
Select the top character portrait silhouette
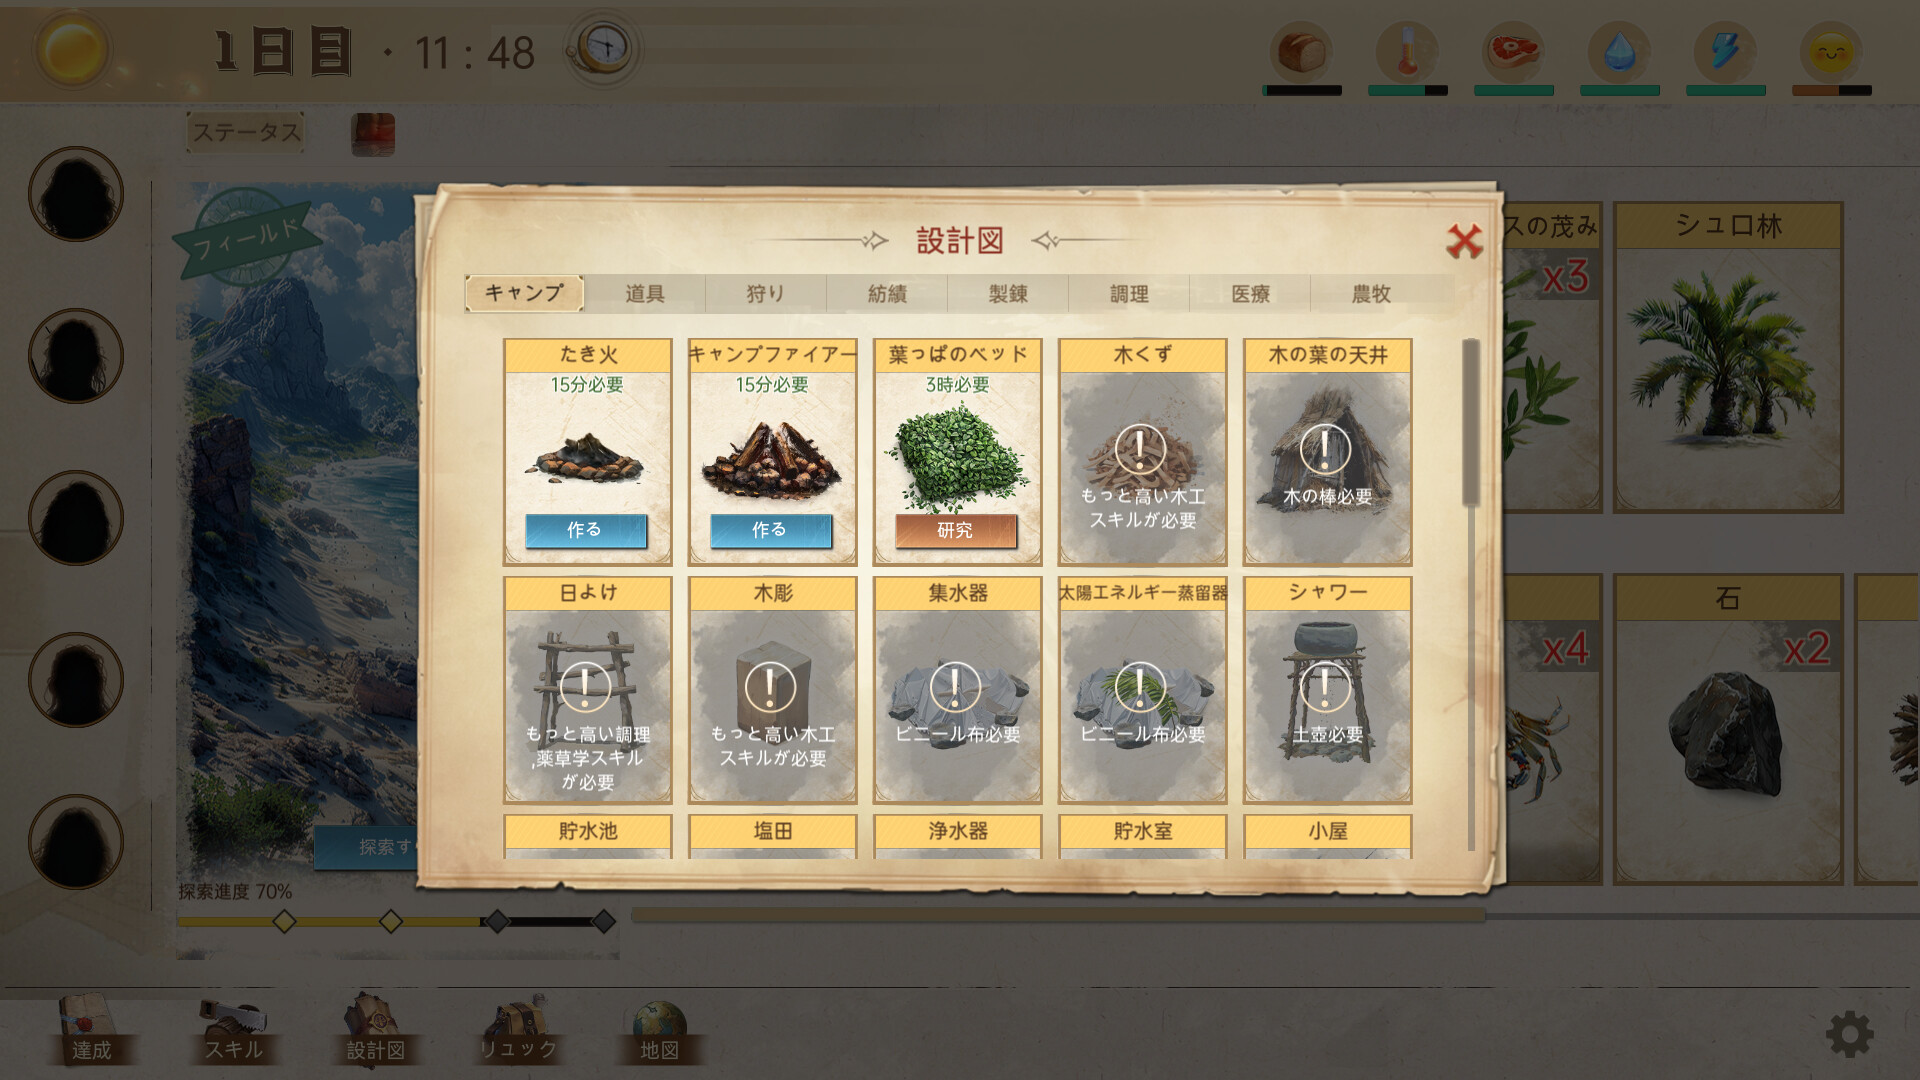point(76,194)
